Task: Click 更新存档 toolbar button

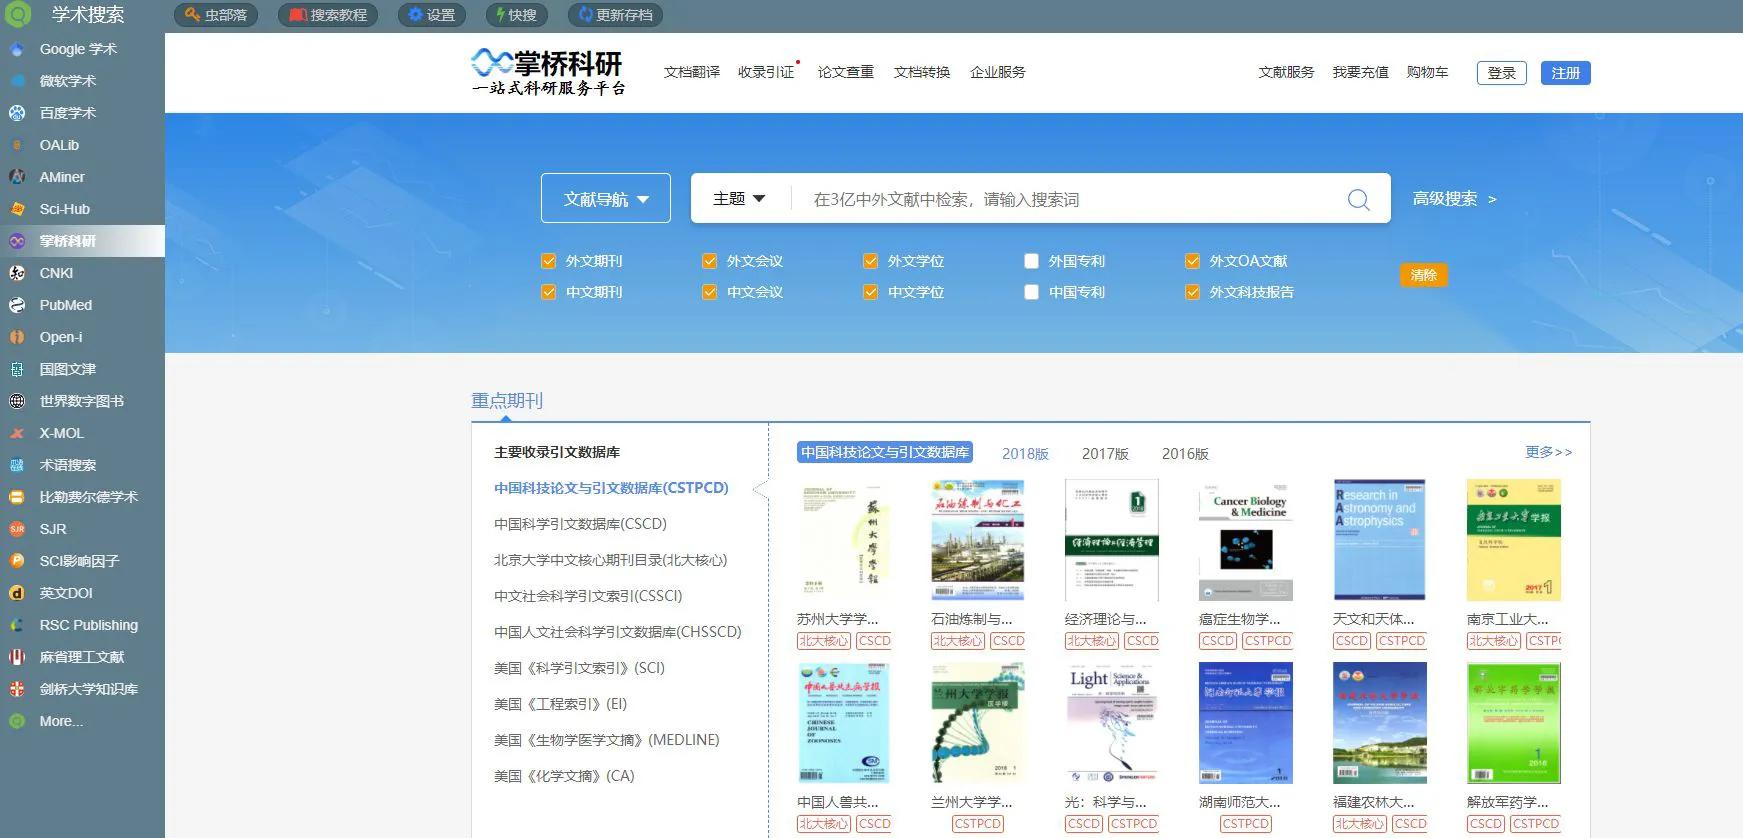Action: point(616,15)
